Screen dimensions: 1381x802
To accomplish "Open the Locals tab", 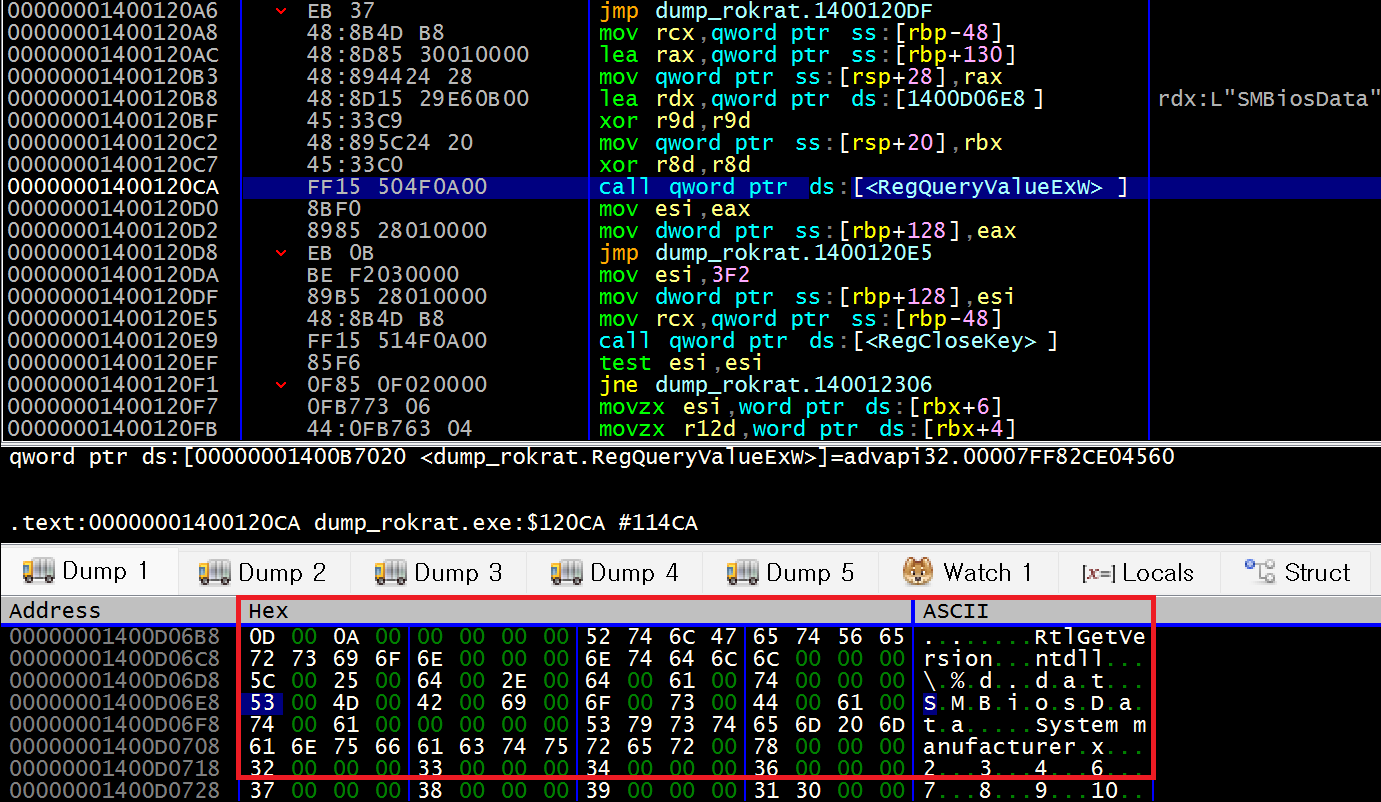I will 1139,572.
